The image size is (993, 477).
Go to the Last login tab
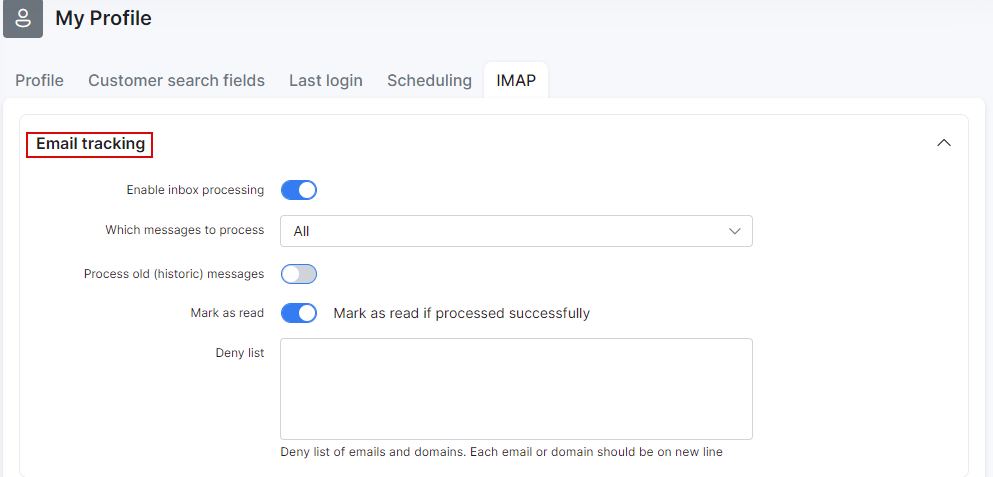326,80
